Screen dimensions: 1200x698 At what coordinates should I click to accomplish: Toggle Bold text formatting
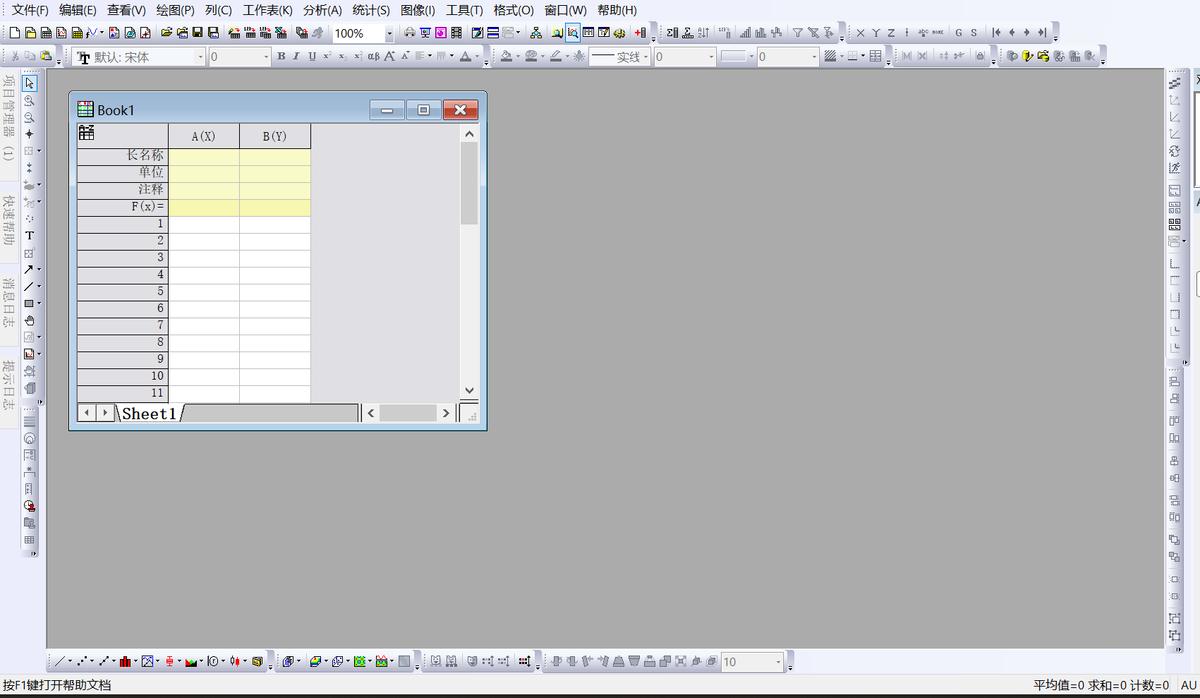point(281,57)
